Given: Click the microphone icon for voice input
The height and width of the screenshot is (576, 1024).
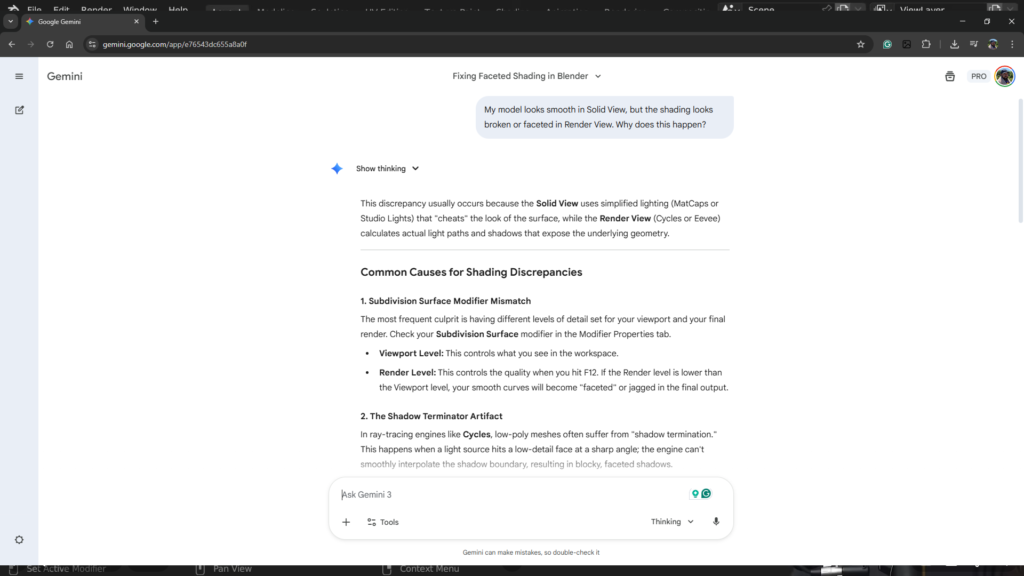Looking at the screenshot, I should click(x=716, y=522).
